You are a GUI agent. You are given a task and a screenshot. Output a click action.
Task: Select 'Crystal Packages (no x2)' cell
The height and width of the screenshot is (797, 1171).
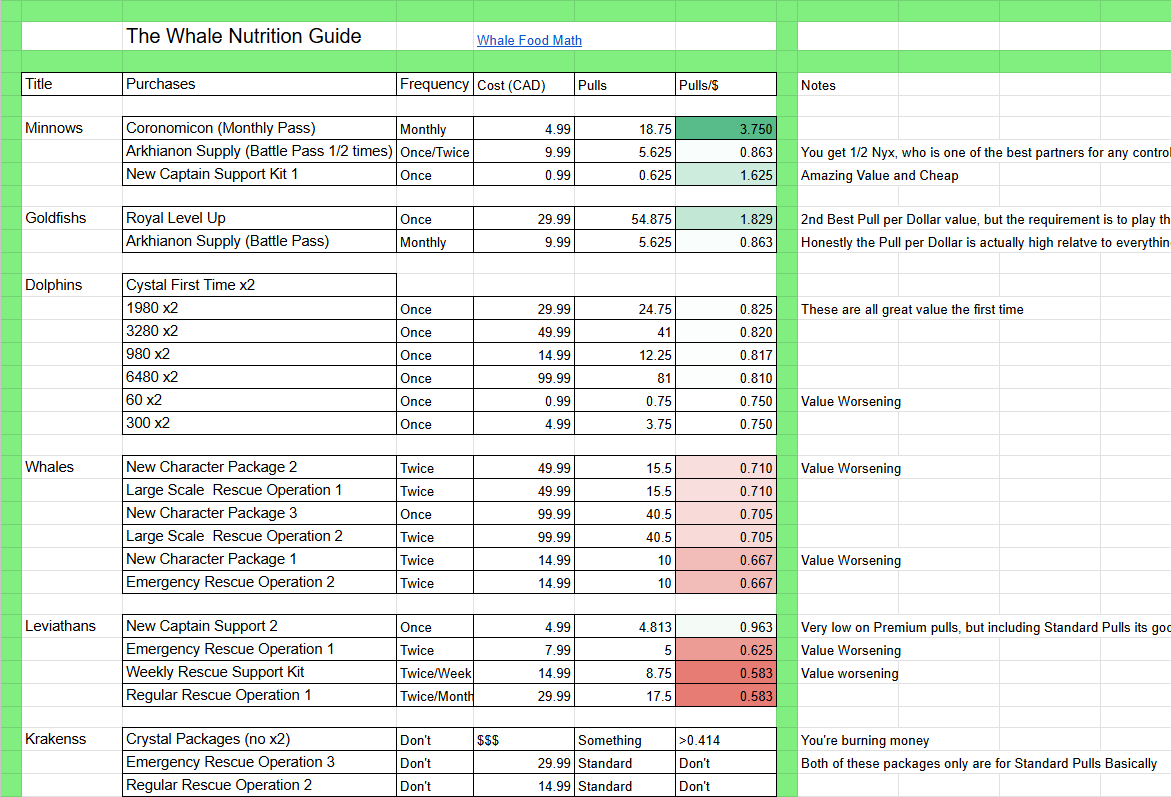tap(259, 739)
